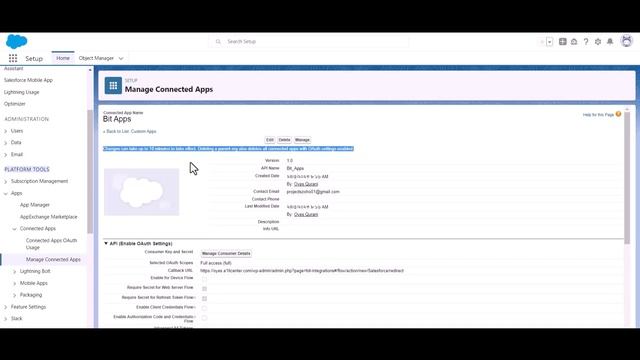
Task: Click Back to List: Custom Apps link
Action: [130, 131]
